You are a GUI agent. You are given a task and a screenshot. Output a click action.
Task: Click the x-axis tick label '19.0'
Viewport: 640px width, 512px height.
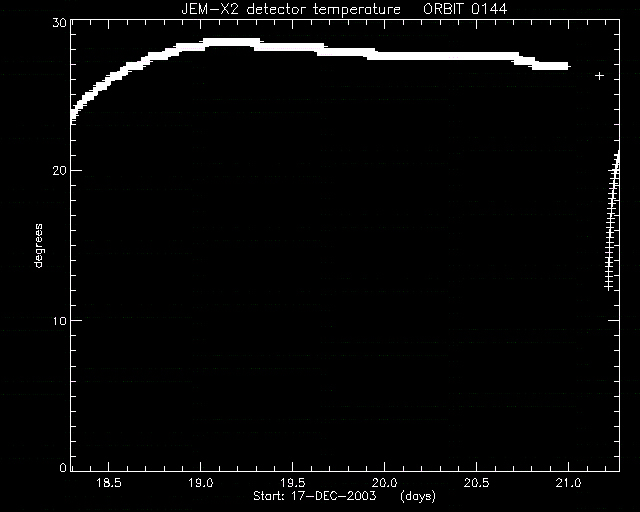pyautogui.click(x=201, y=483)
